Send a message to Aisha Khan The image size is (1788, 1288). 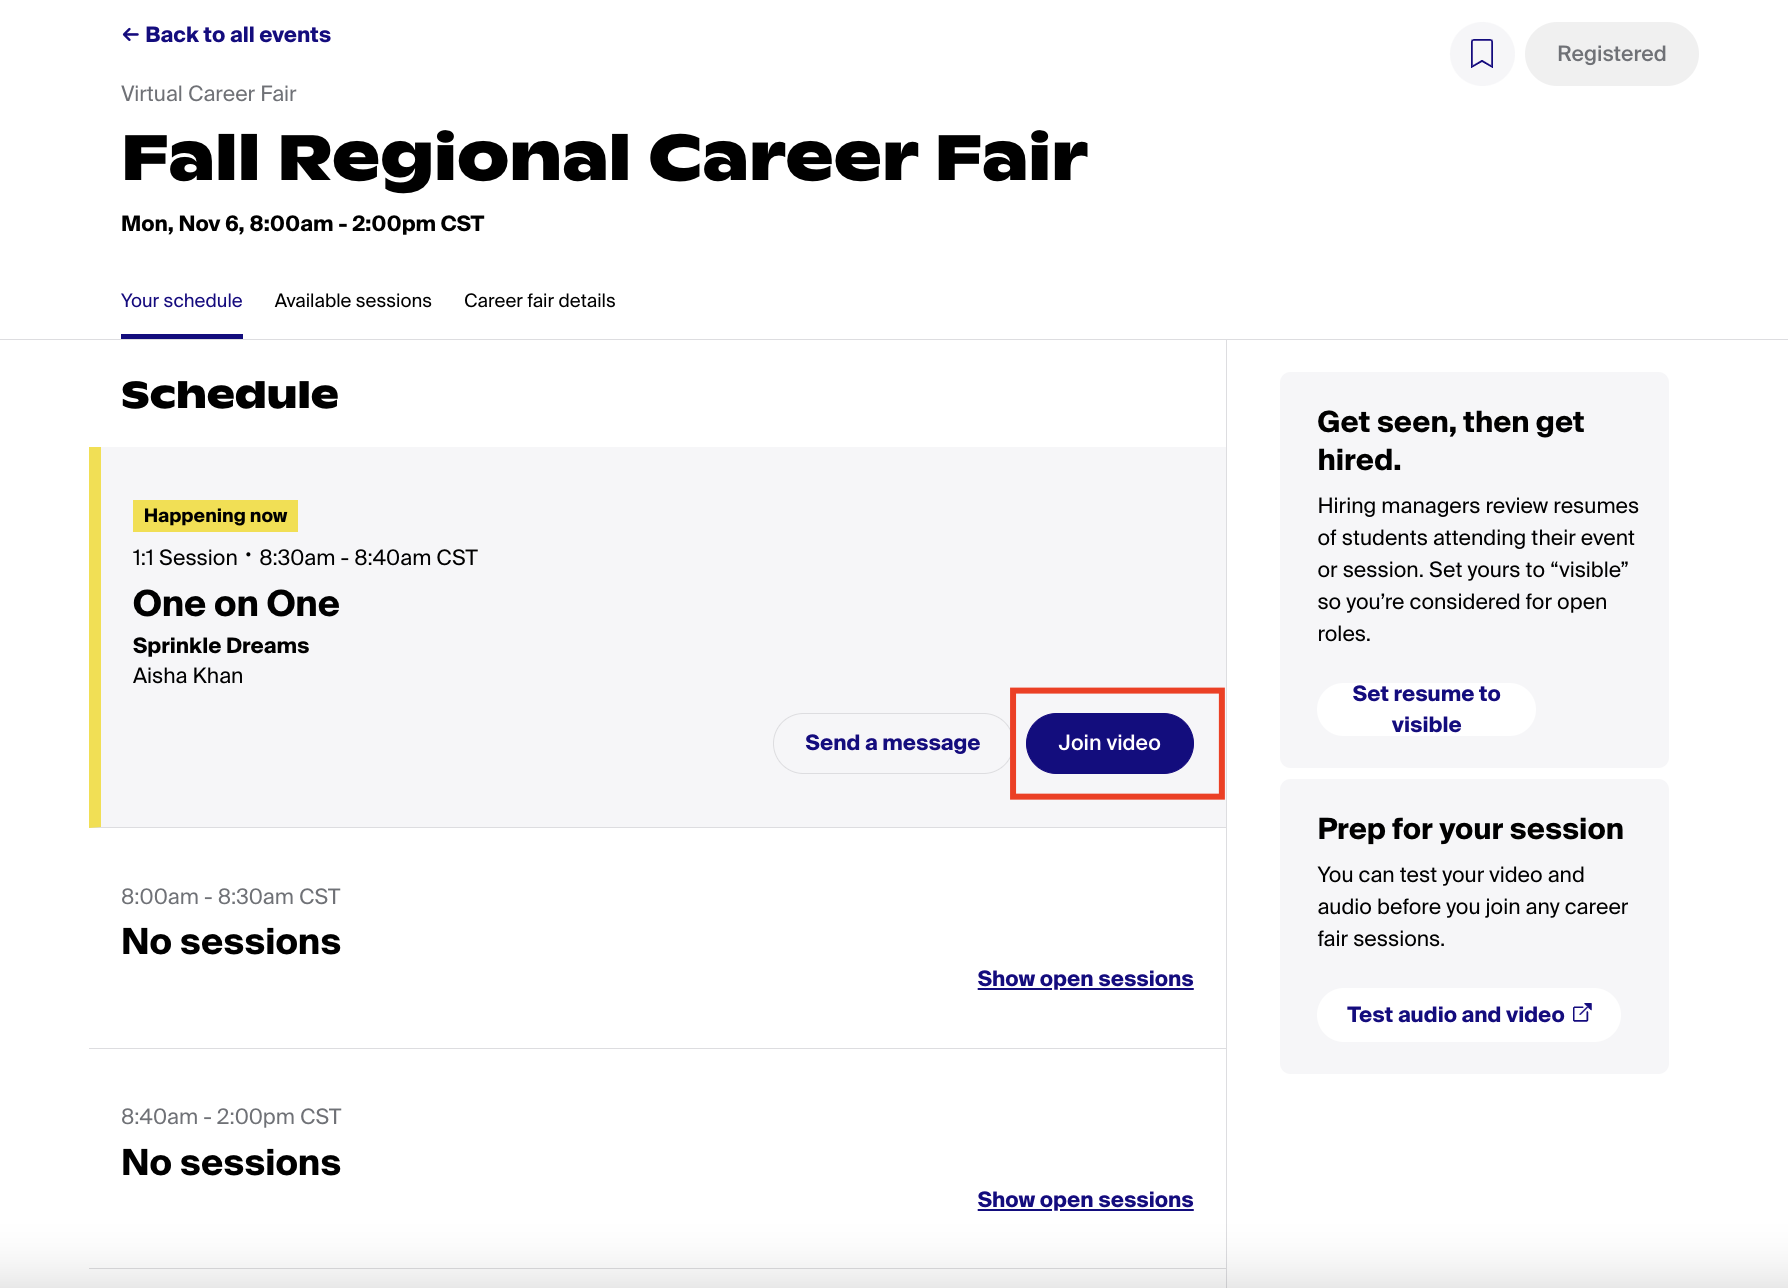point(891,743)
